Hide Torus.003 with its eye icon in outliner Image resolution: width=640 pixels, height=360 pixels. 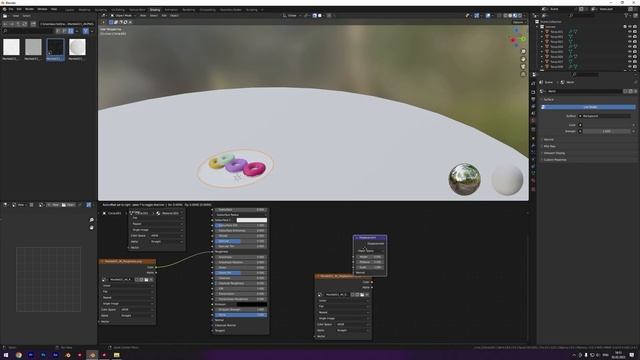pyautogui.click(x=630, y=42)
